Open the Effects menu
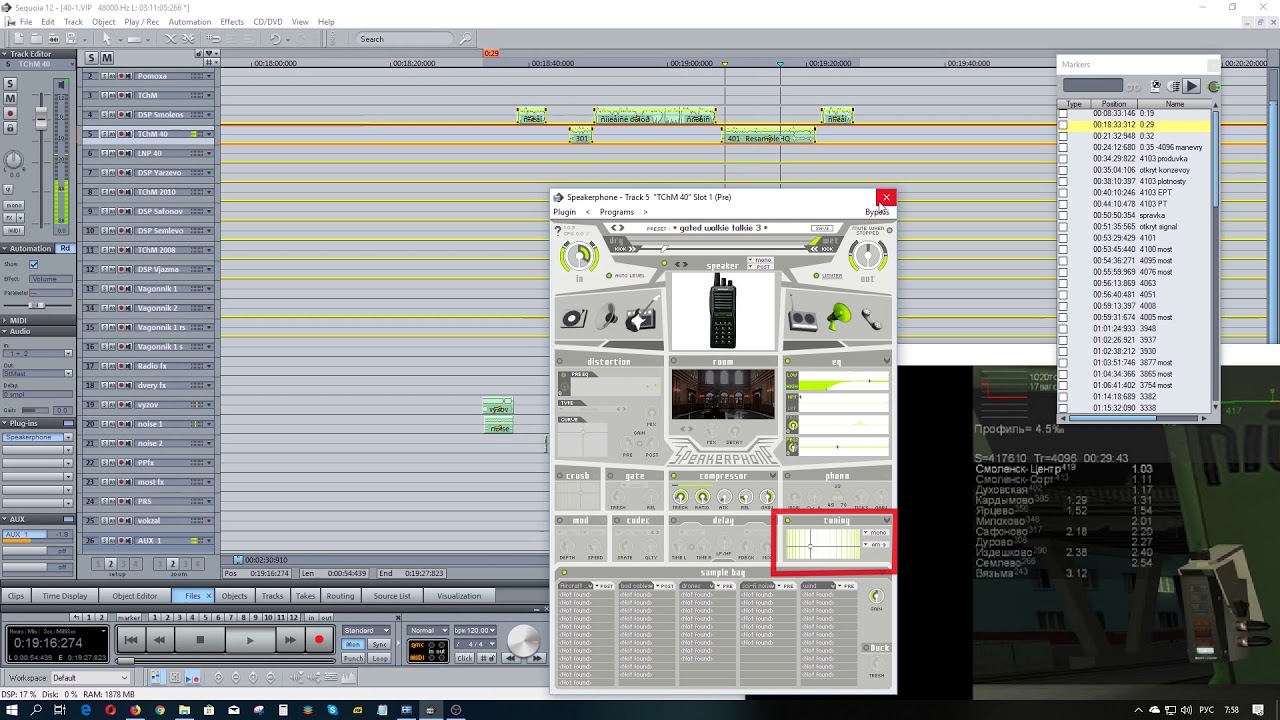Screen dimensions: 1280x720 (x=232, y=22)
